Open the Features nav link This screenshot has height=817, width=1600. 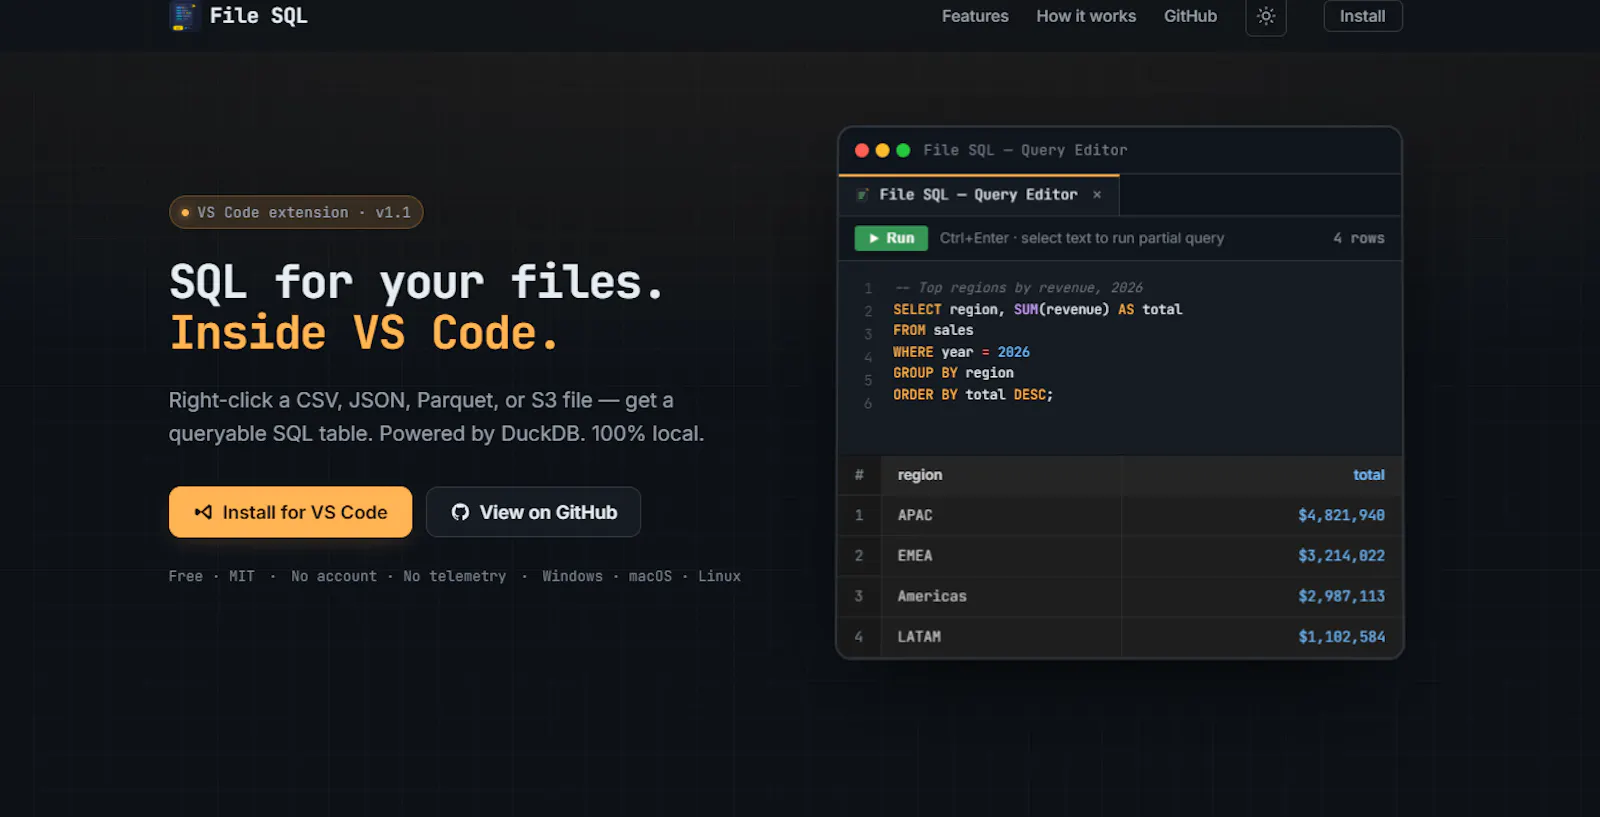[975, 16]
